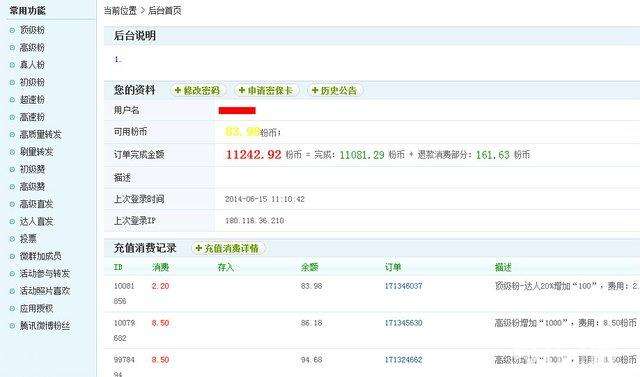Click the red 11242.92 order total
Image resolution: width=640 pixels, height=377 pixels.
pyautogui.click(x=253, y=155)
